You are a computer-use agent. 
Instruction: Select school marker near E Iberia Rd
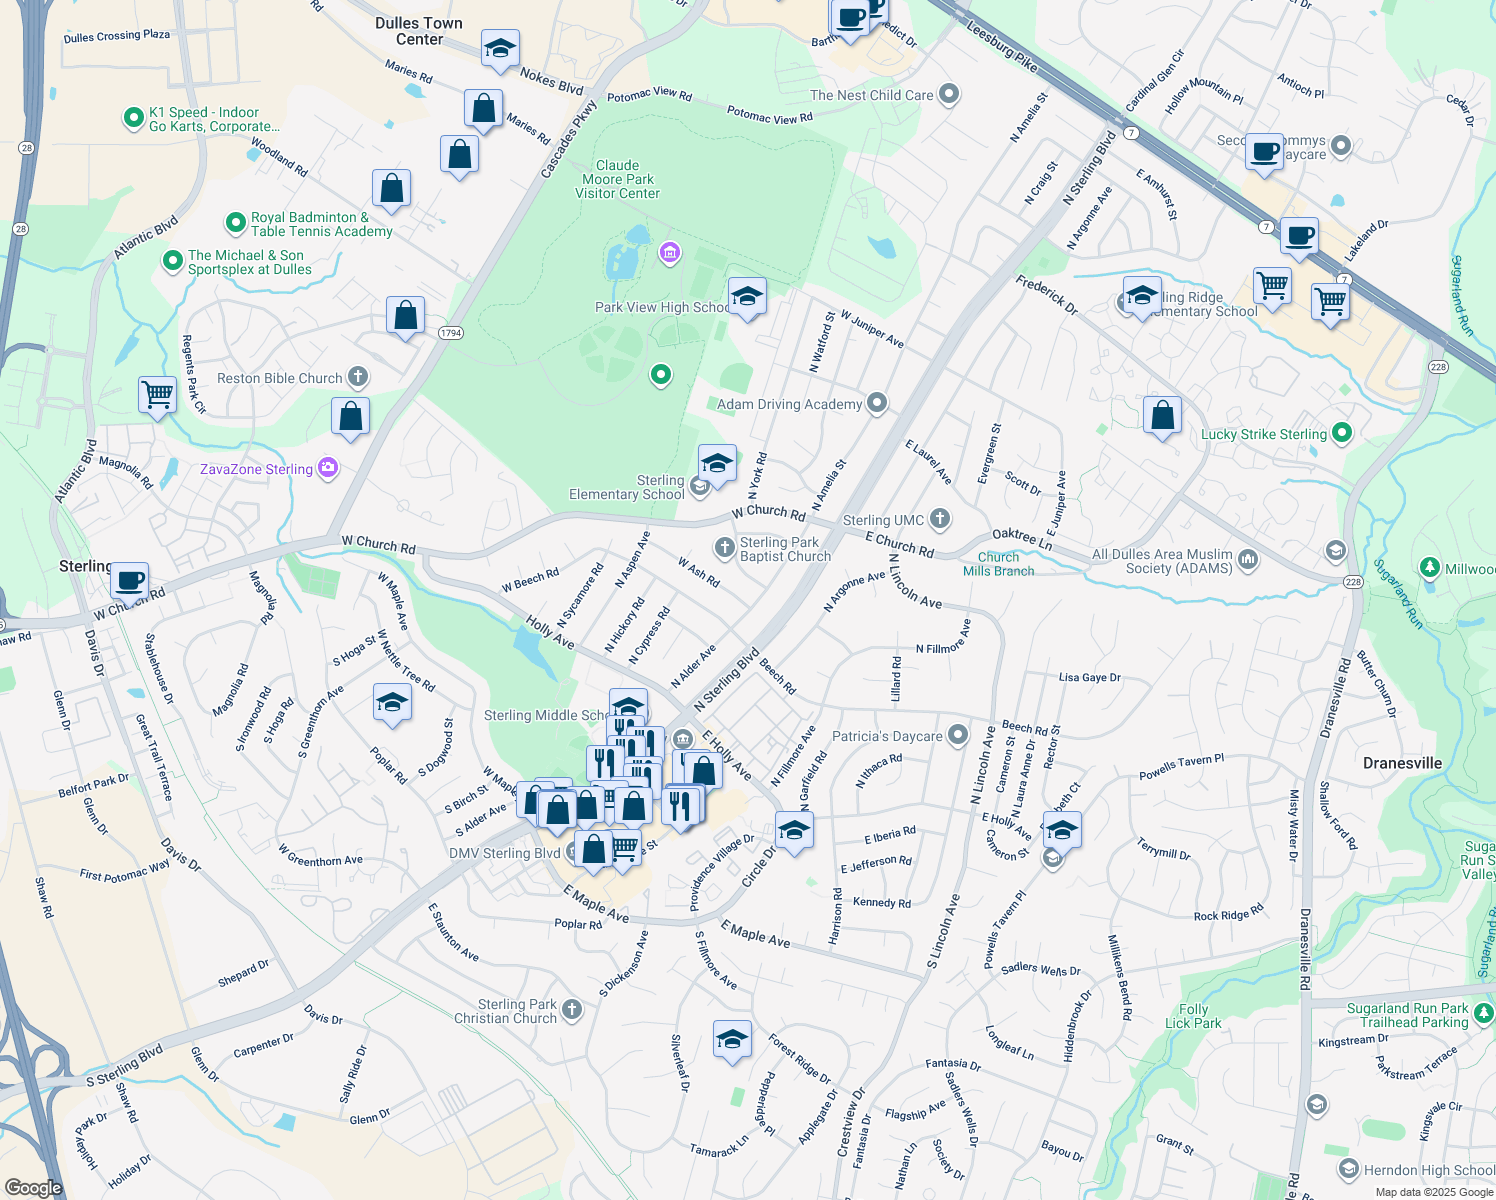pyautogui.click(x=794, y=831)
